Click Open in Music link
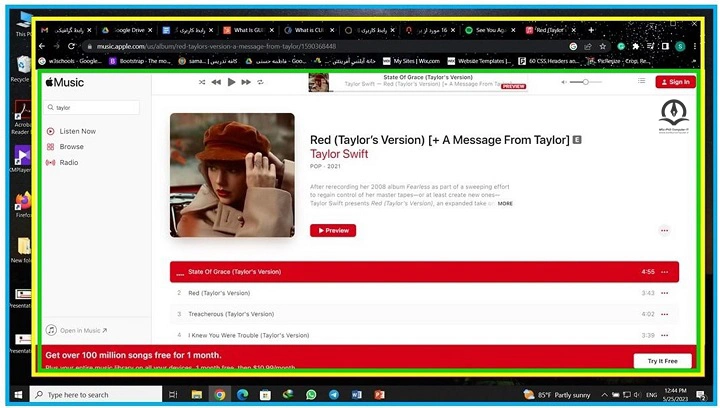 coord(77,330)
